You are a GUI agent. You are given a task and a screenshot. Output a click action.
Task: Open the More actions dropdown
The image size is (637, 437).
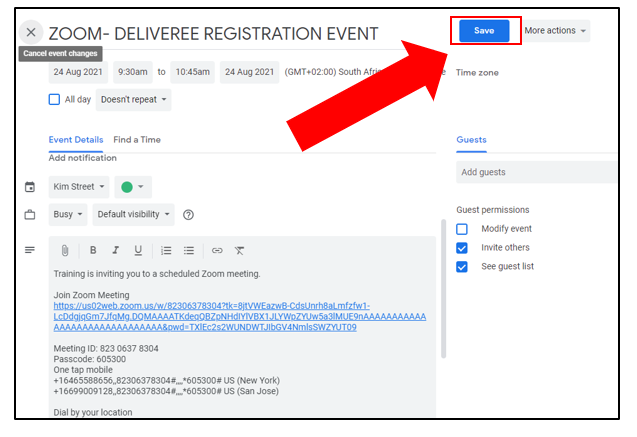(555, 30)
